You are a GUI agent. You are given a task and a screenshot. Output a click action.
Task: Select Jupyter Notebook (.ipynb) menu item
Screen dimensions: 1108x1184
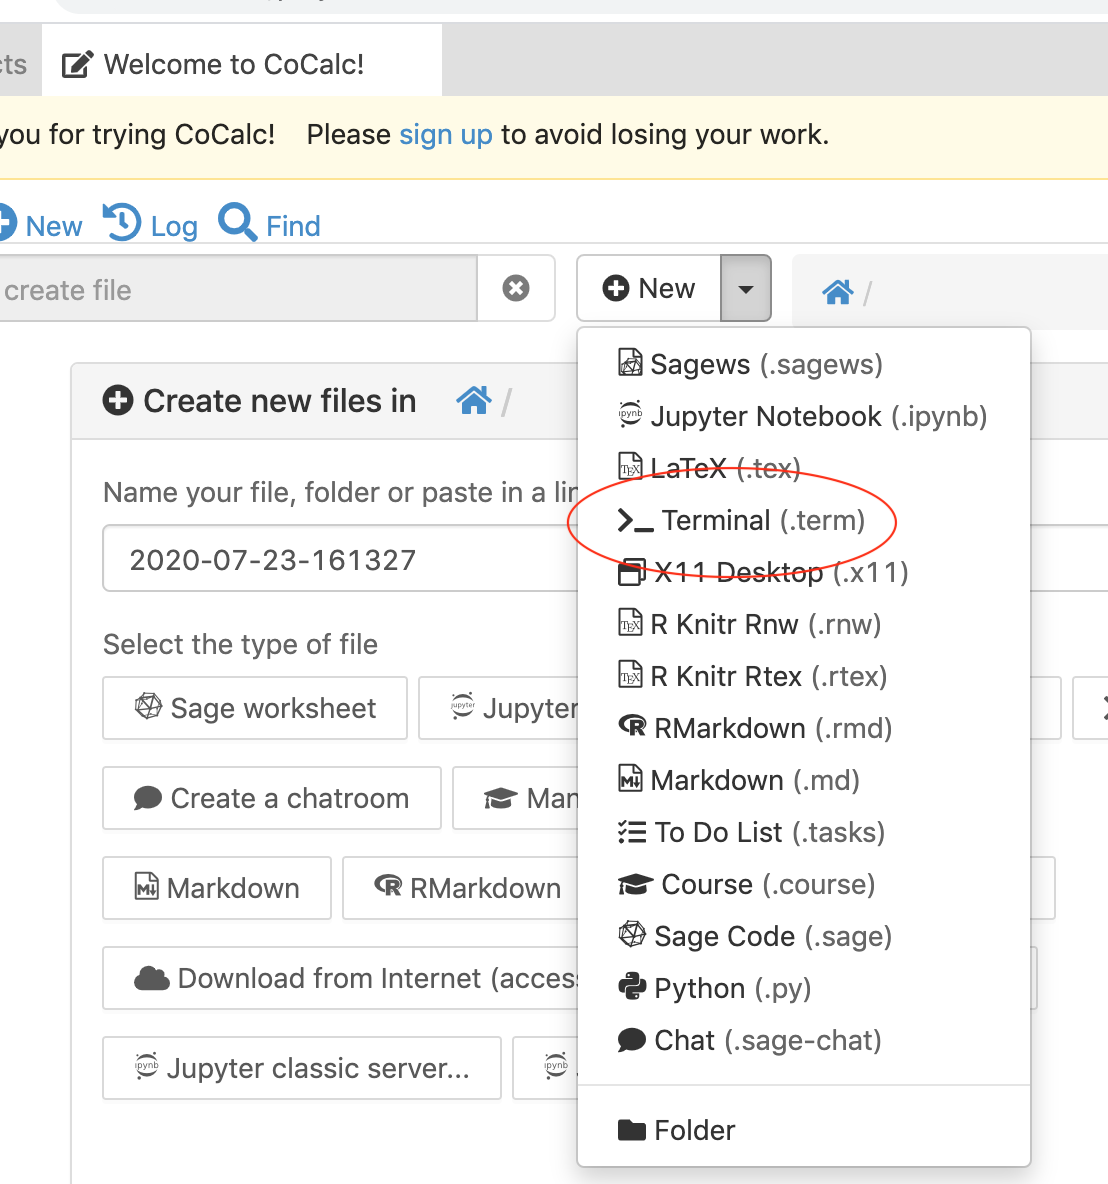pos(804,416)
